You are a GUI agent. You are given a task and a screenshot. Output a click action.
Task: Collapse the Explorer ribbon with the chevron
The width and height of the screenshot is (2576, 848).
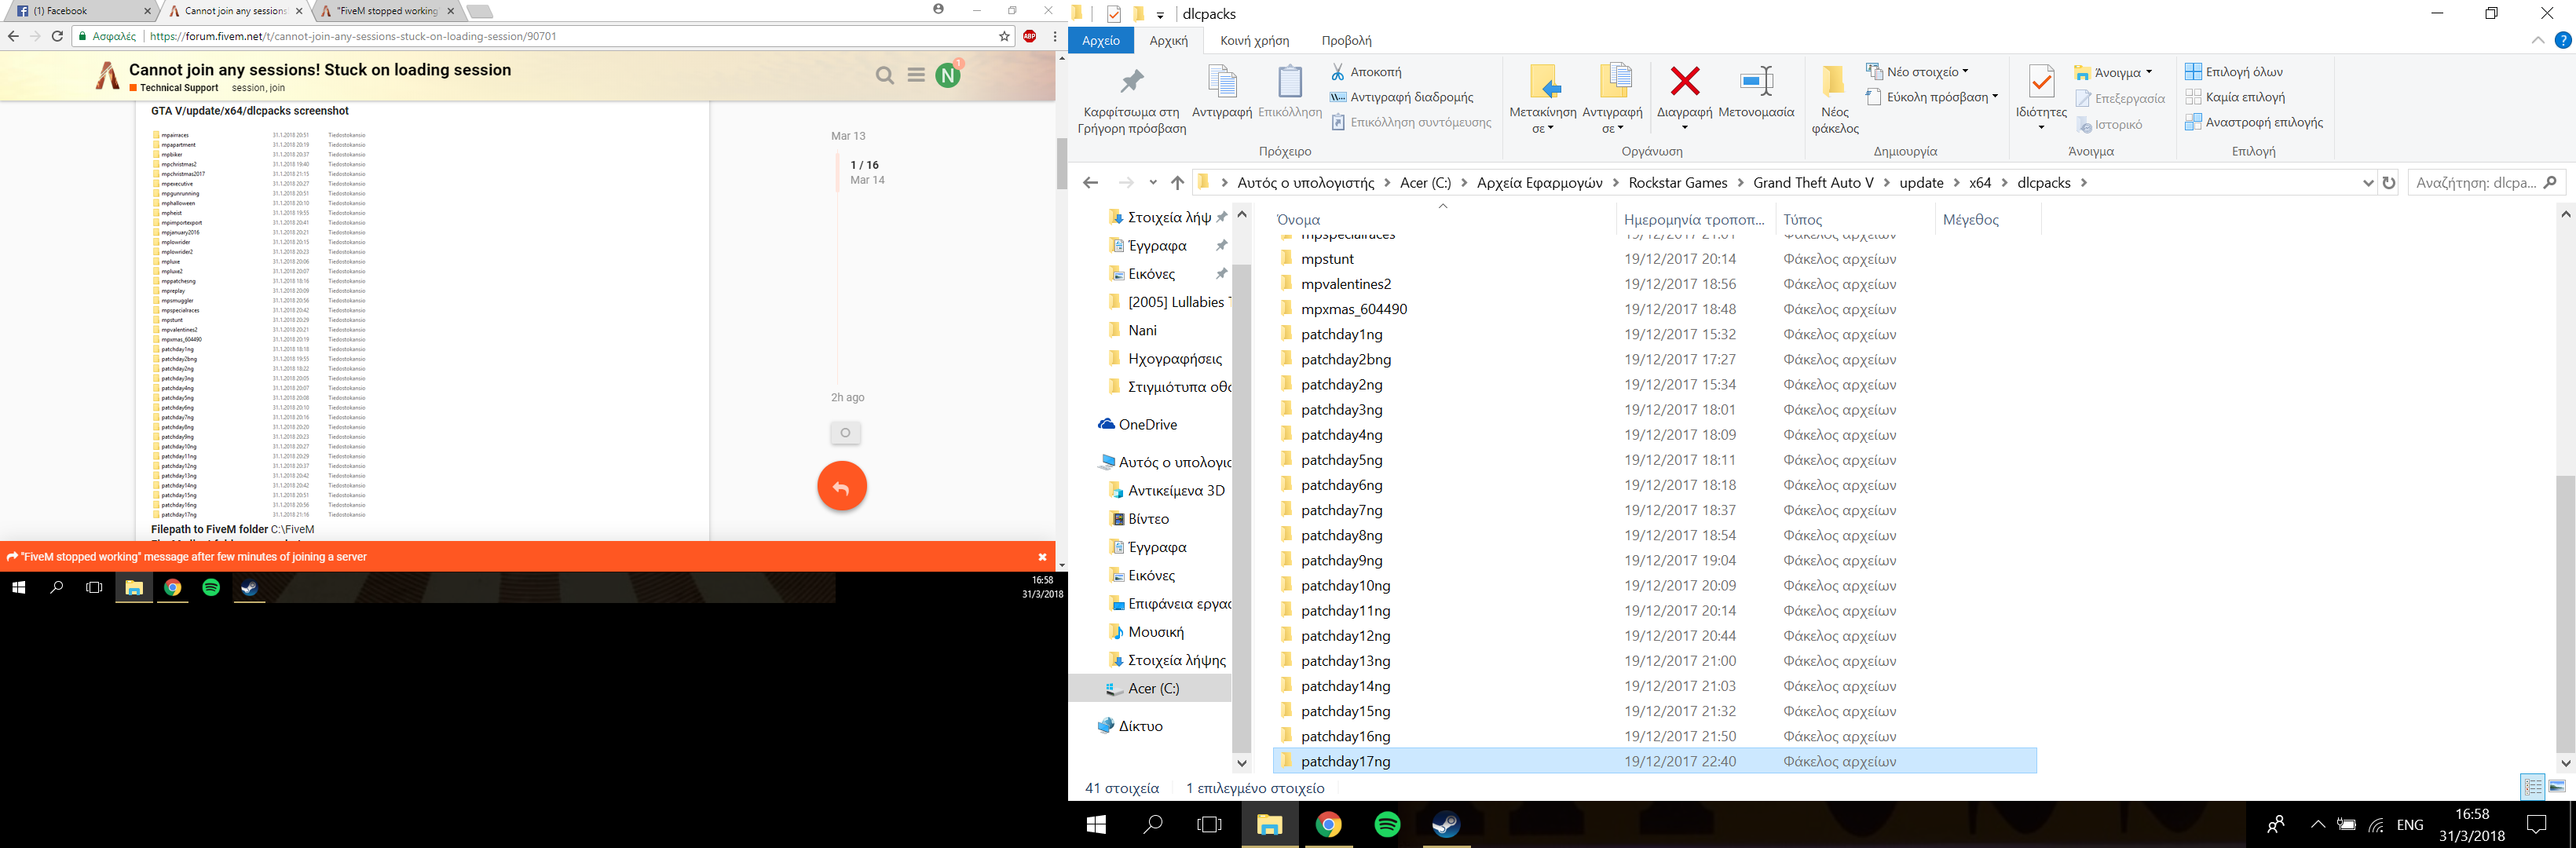click(x=2538, y=40)
